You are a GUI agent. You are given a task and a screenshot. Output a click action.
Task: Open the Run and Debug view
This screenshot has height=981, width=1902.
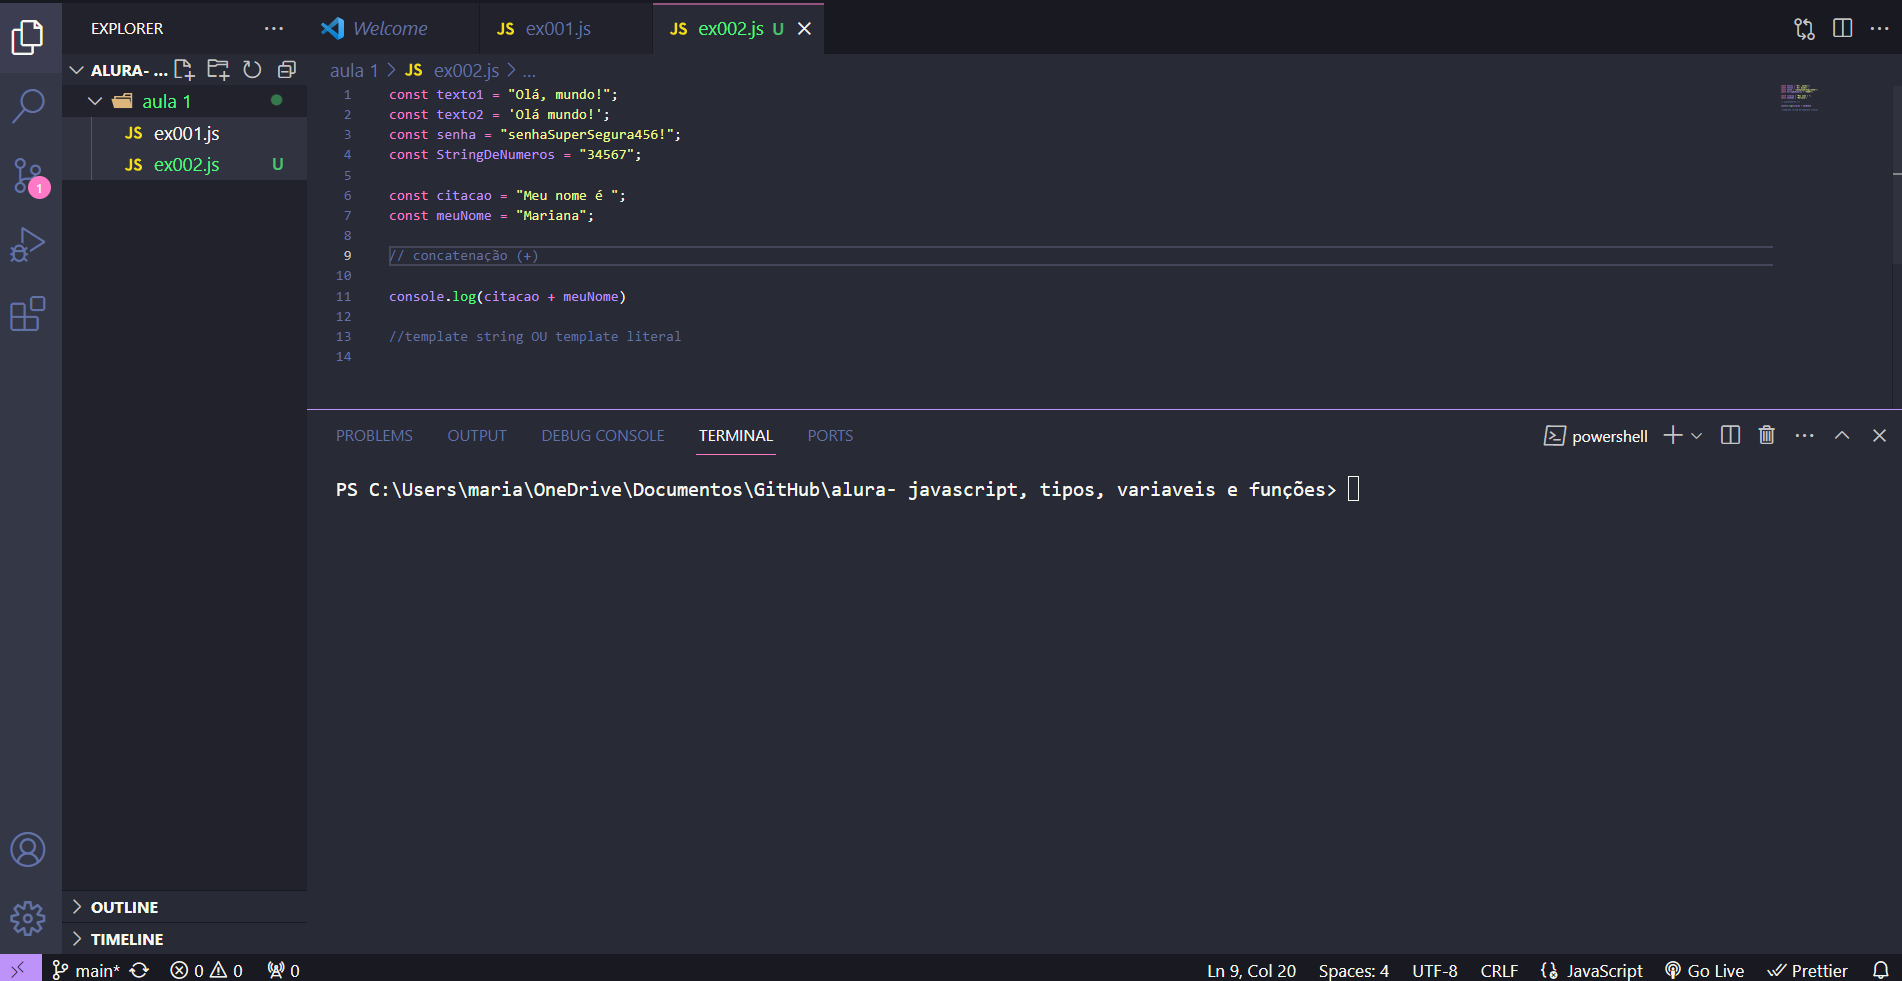[x=28, y=245]
